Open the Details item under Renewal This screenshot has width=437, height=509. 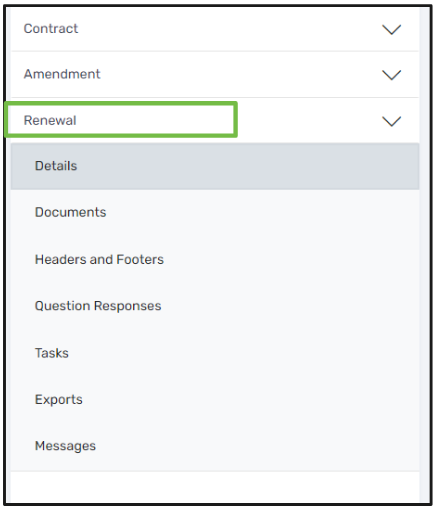click(215, 166)
